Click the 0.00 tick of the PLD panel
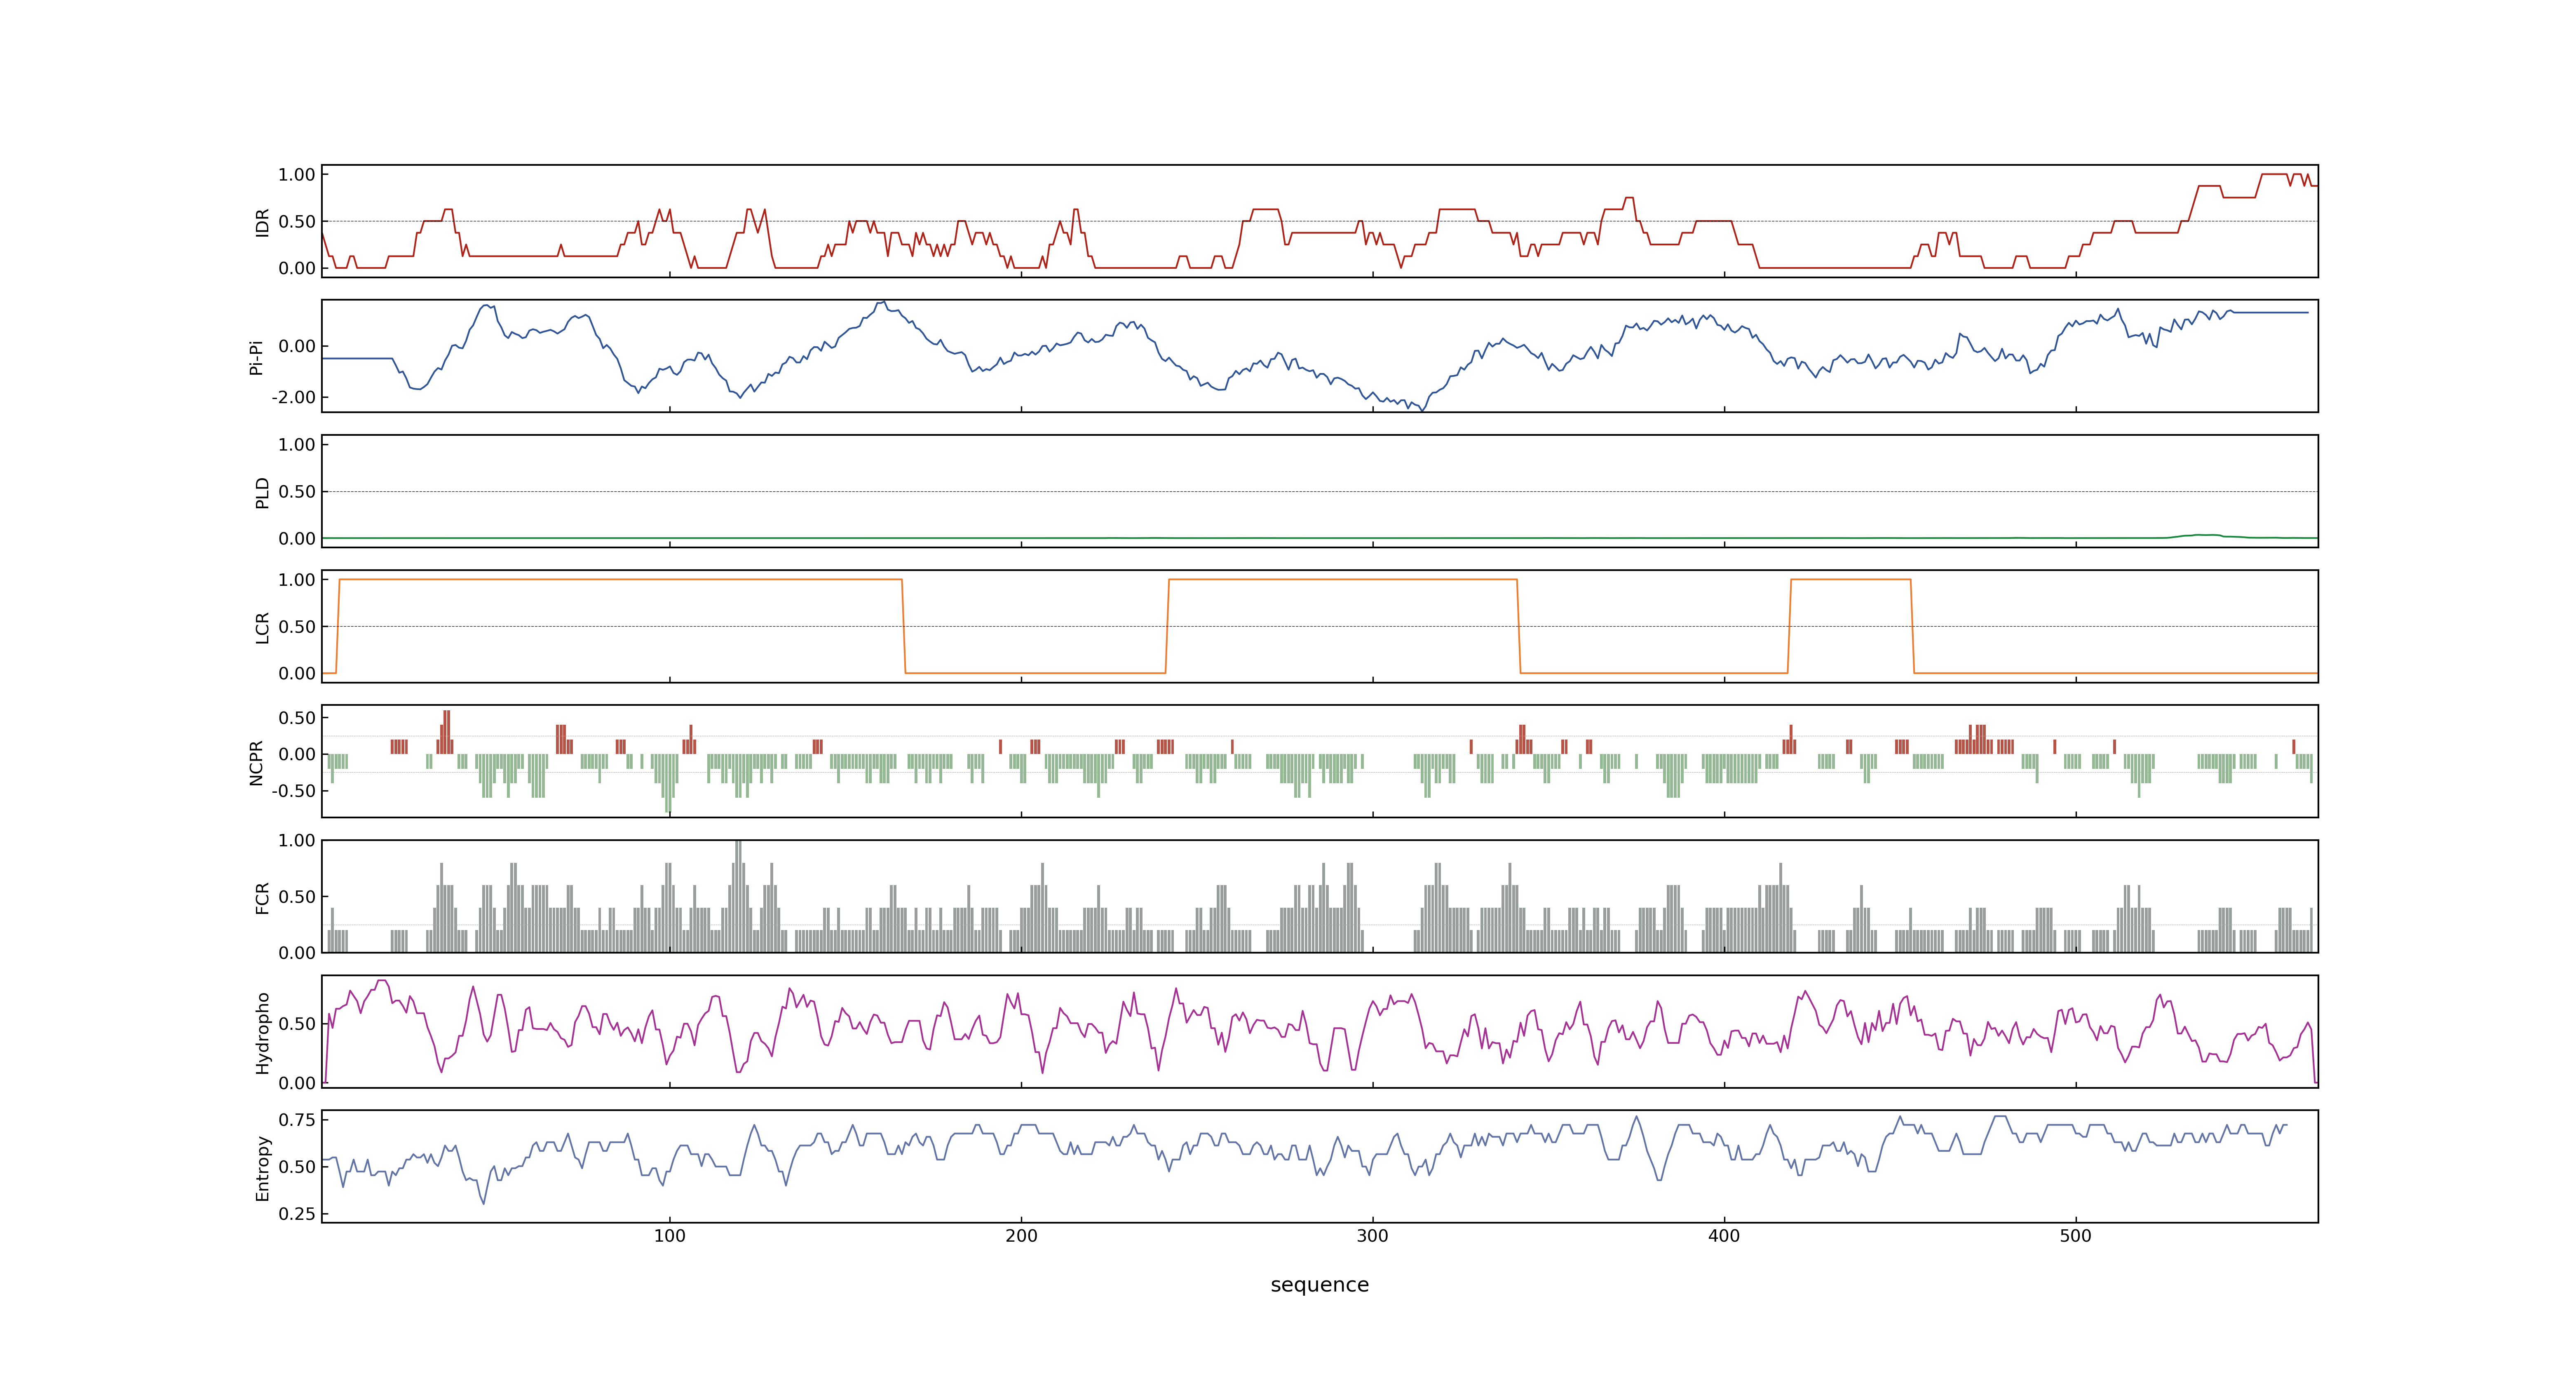This screenshot has width=2576, height=1374. tap(297, 539)
